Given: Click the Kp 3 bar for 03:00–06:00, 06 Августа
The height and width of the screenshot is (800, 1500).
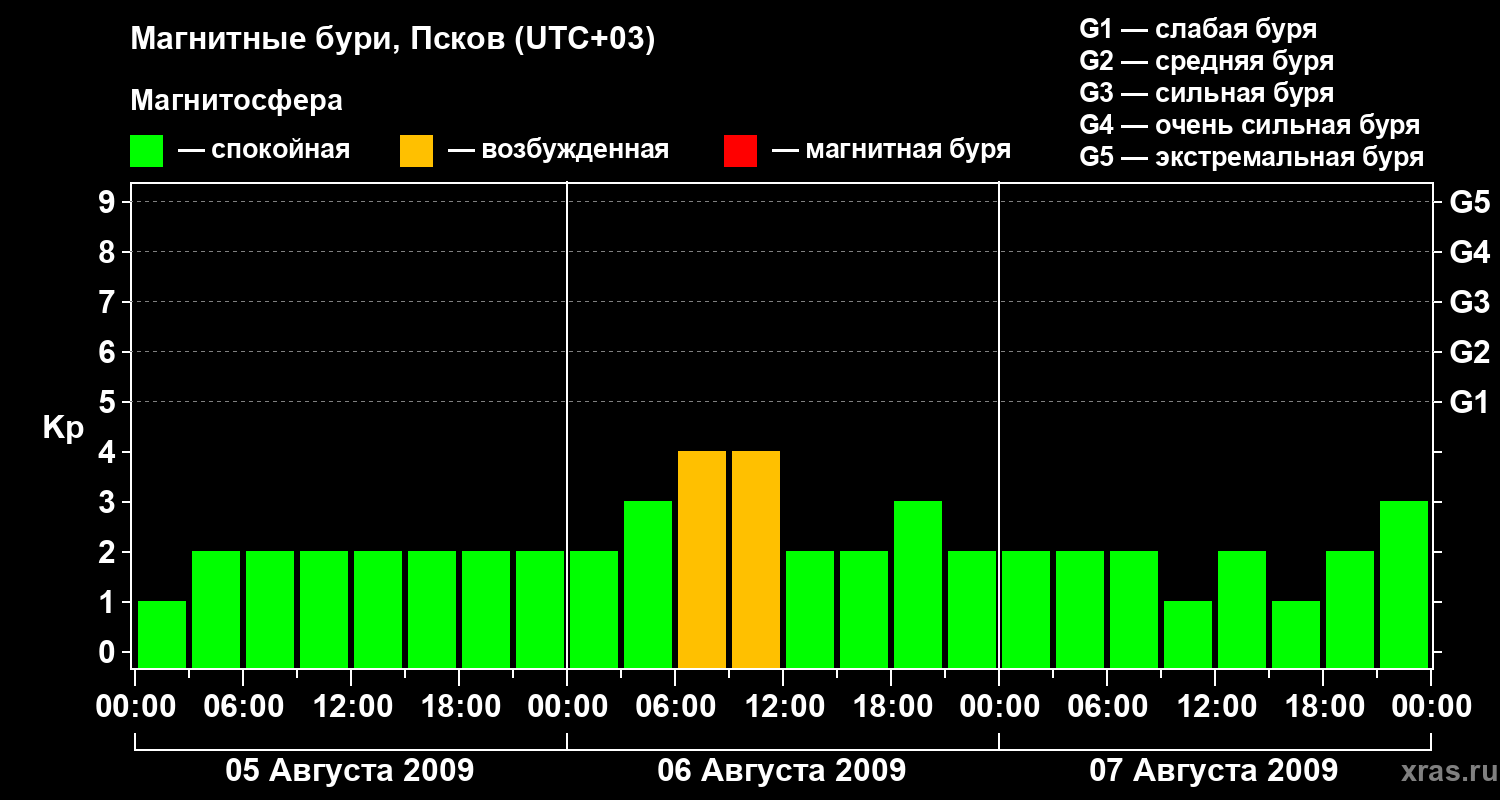Looking at the screenshot, I should click(x=648, y=584).
